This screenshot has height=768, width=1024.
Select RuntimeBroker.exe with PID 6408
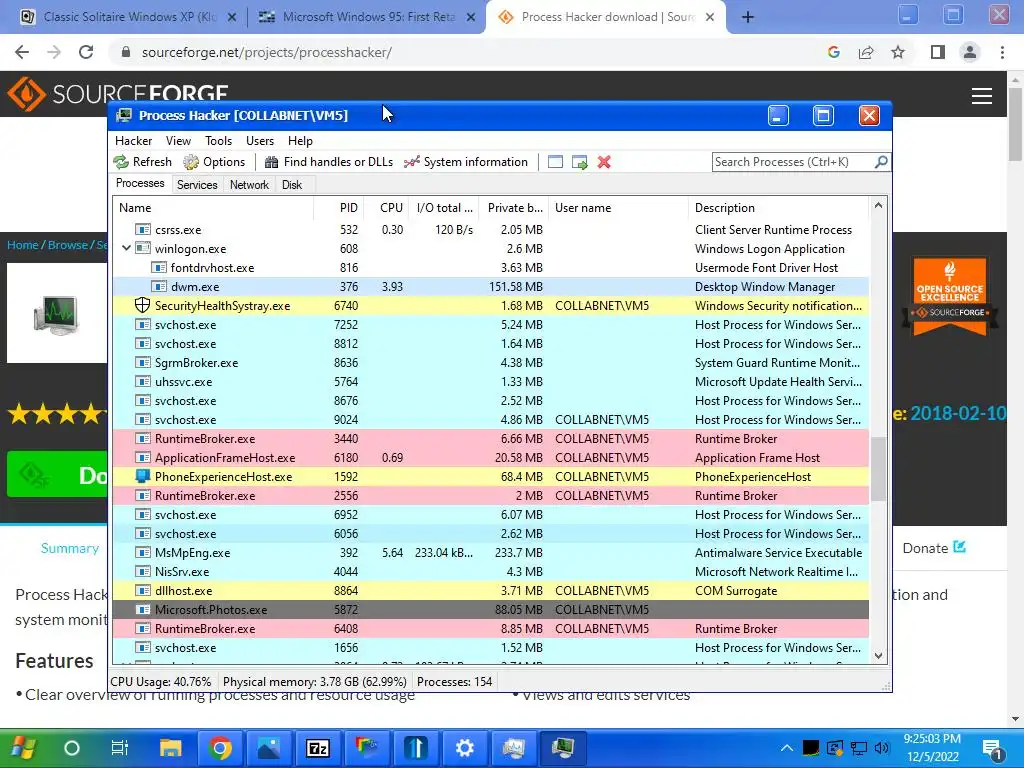pos(491,628)
